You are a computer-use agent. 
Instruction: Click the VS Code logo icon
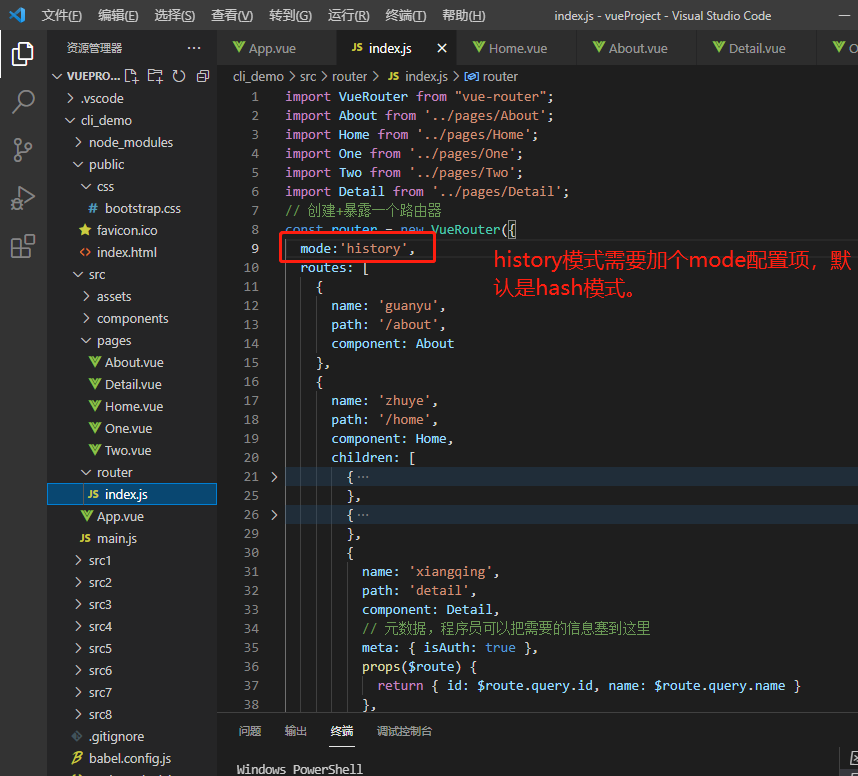[18, 15]
